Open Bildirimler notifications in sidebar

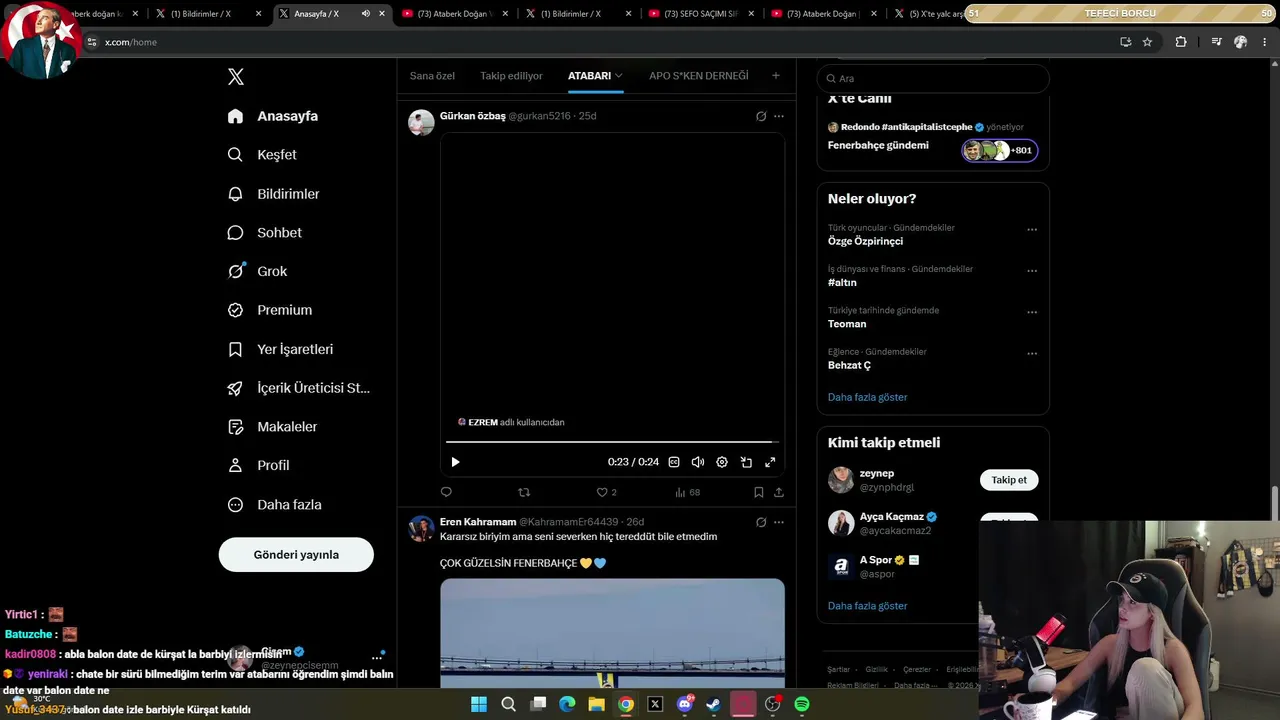(274, 194)
